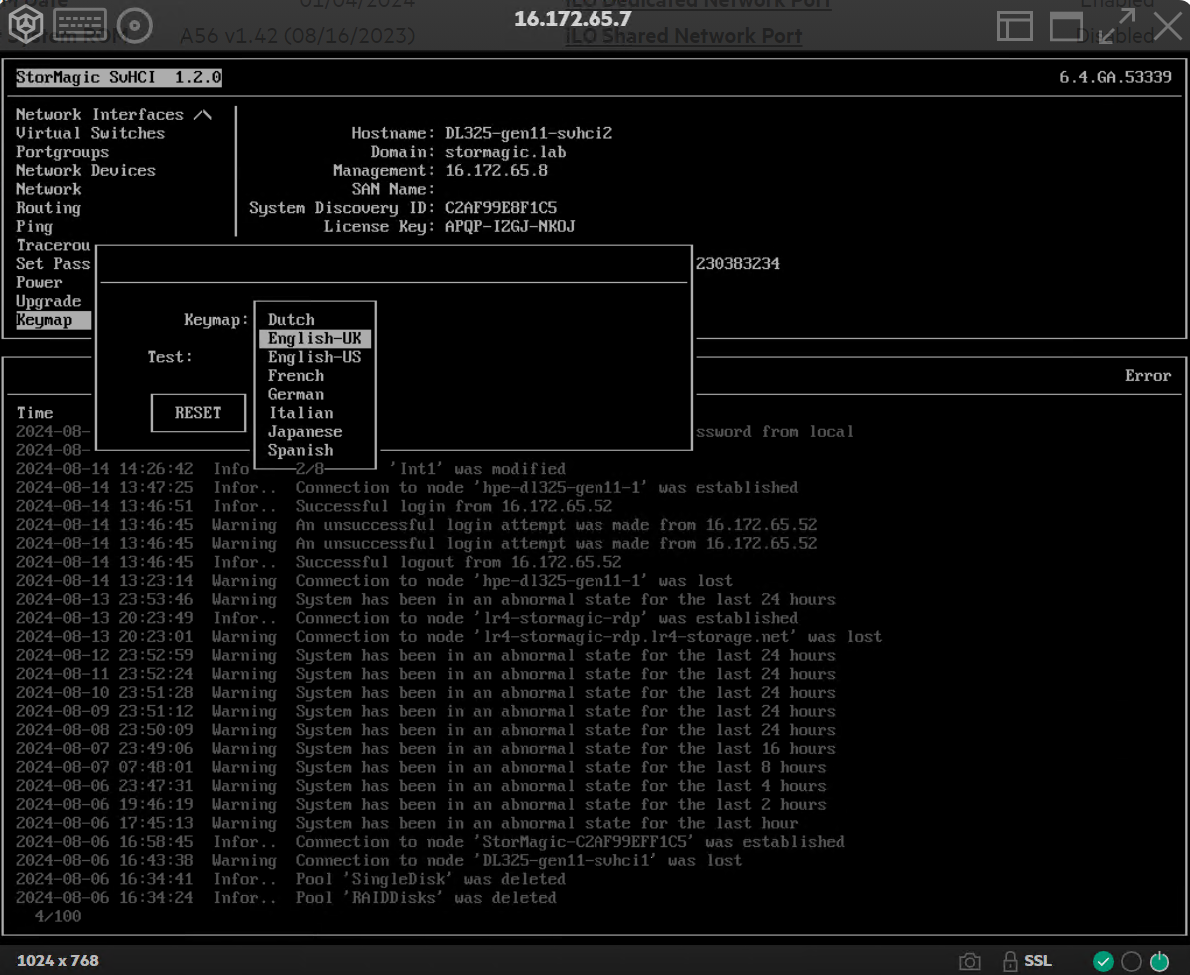Select the Traceroute menu entry

[x=53, y=245]
